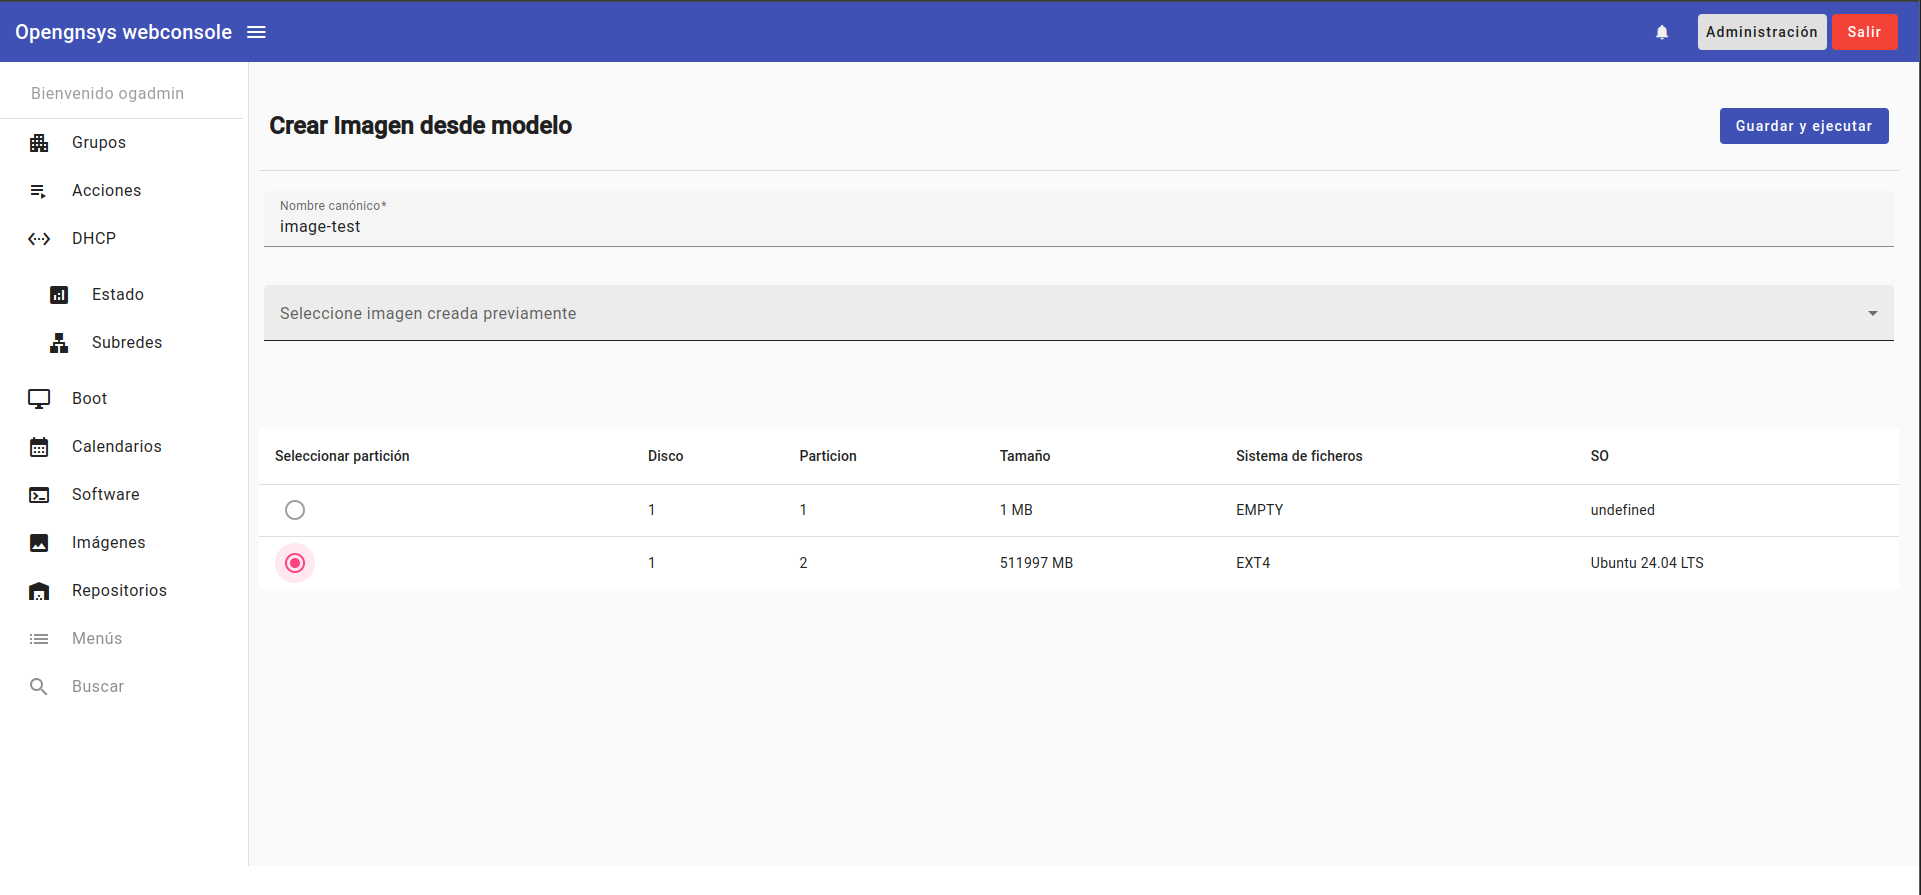Focus the Nombre canónico input field
Viewport: 1921px width, 895px height.
pos(1078,227)
